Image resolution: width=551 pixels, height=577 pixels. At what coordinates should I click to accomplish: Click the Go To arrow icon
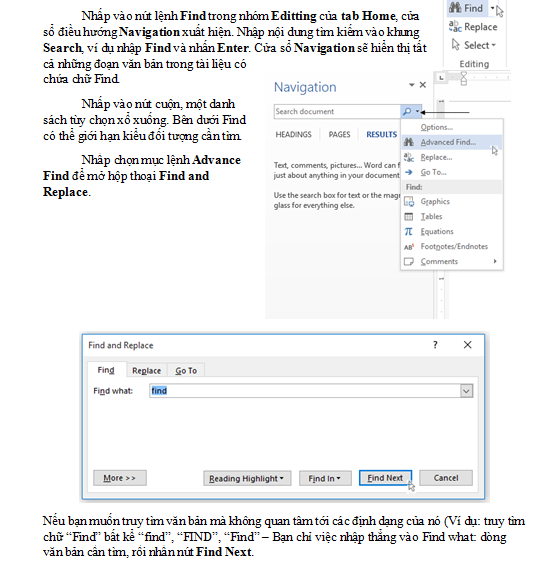(x=409, y=172)
